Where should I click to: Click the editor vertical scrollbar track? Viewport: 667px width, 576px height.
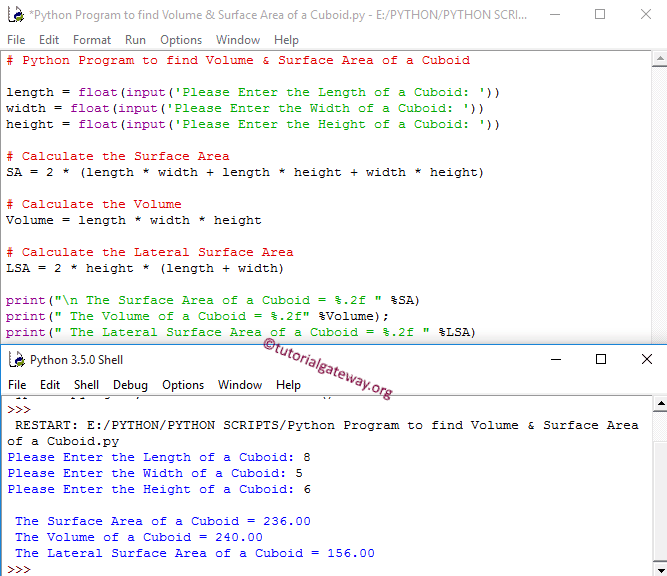click(660, 204)
